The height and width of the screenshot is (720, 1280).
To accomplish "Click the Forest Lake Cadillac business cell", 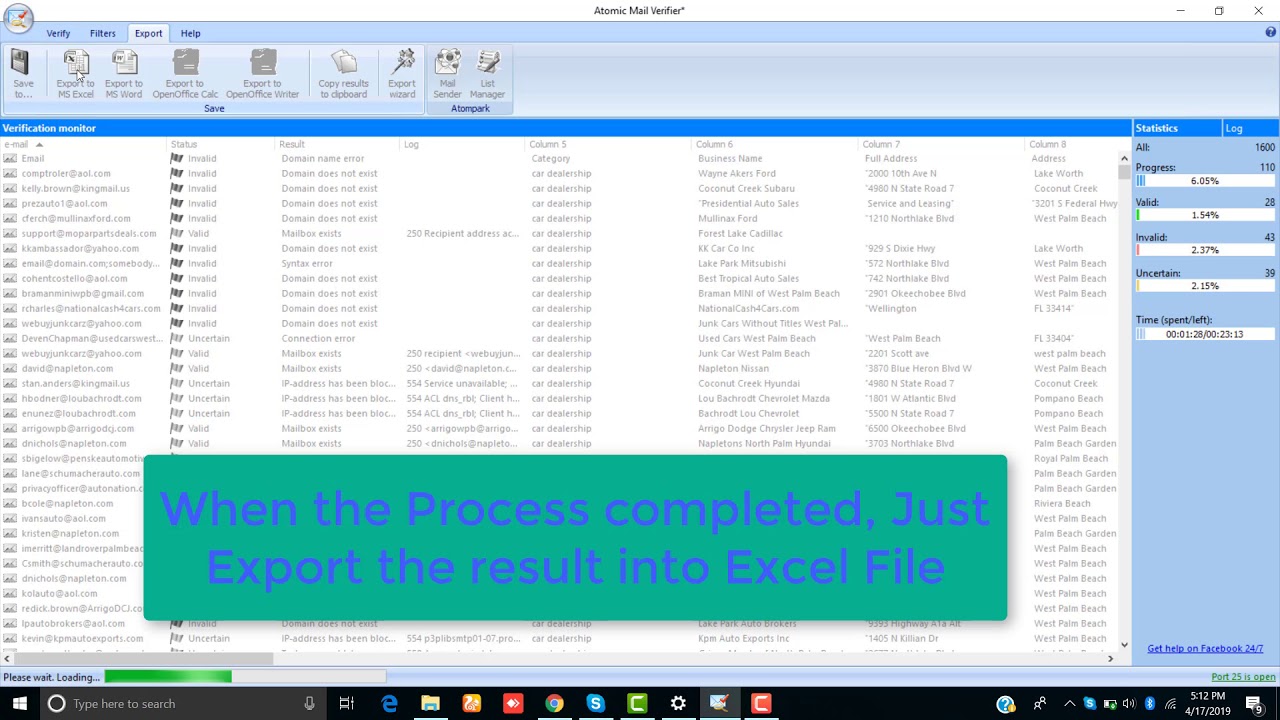I will click(x=740, y=233).
